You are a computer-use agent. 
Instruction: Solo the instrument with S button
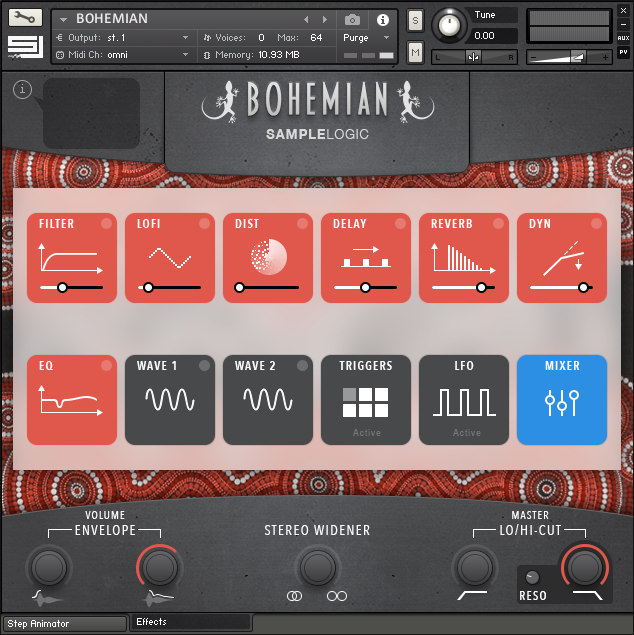415,22
